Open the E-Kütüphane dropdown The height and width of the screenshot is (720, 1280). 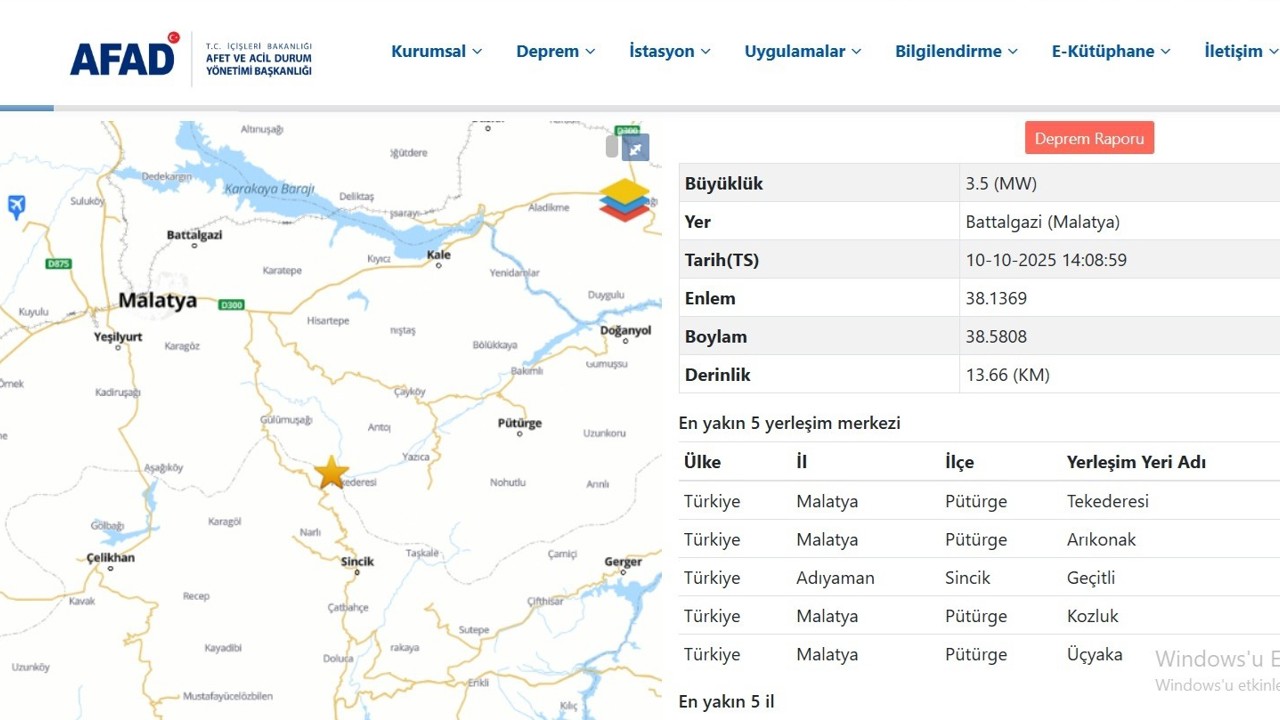pos(1103,50)
